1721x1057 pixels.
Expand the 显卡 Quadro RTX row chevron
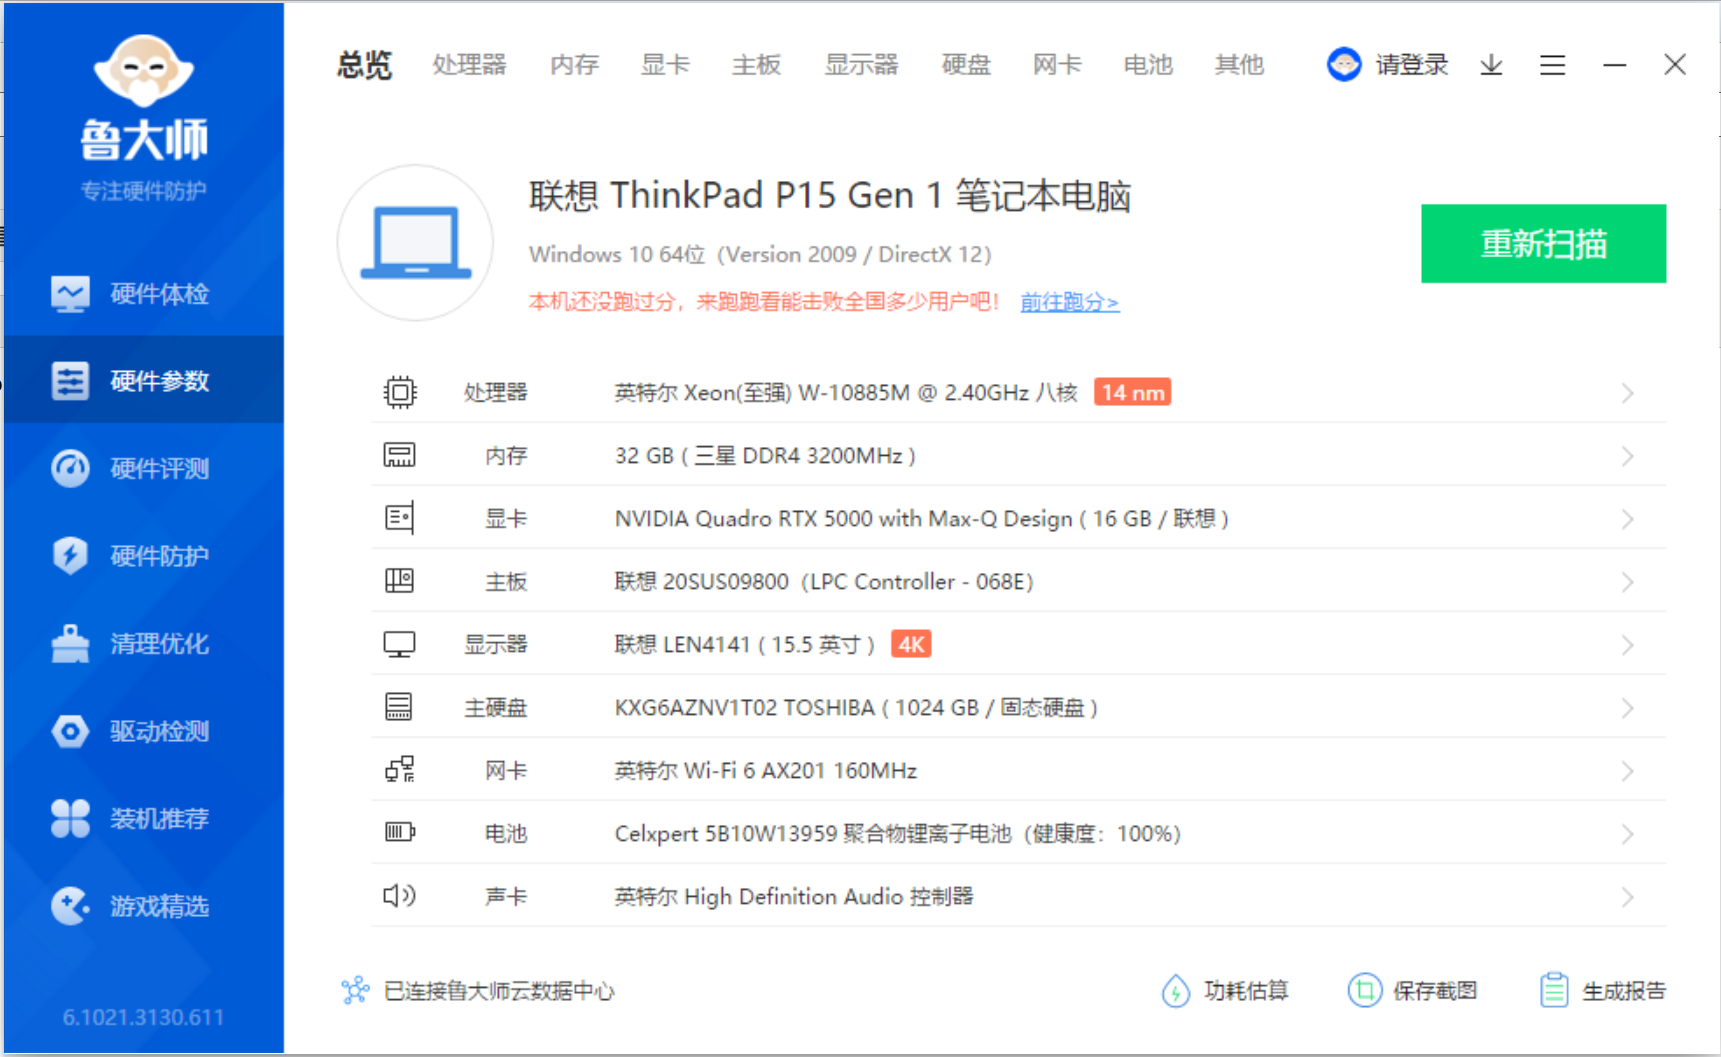pyautogui.click(x=1628, y=519)
